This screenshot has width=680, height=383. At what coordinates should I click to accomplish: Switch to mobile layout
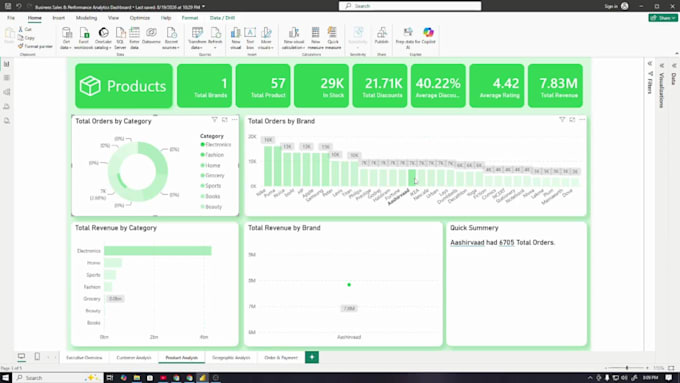point(37,357)
